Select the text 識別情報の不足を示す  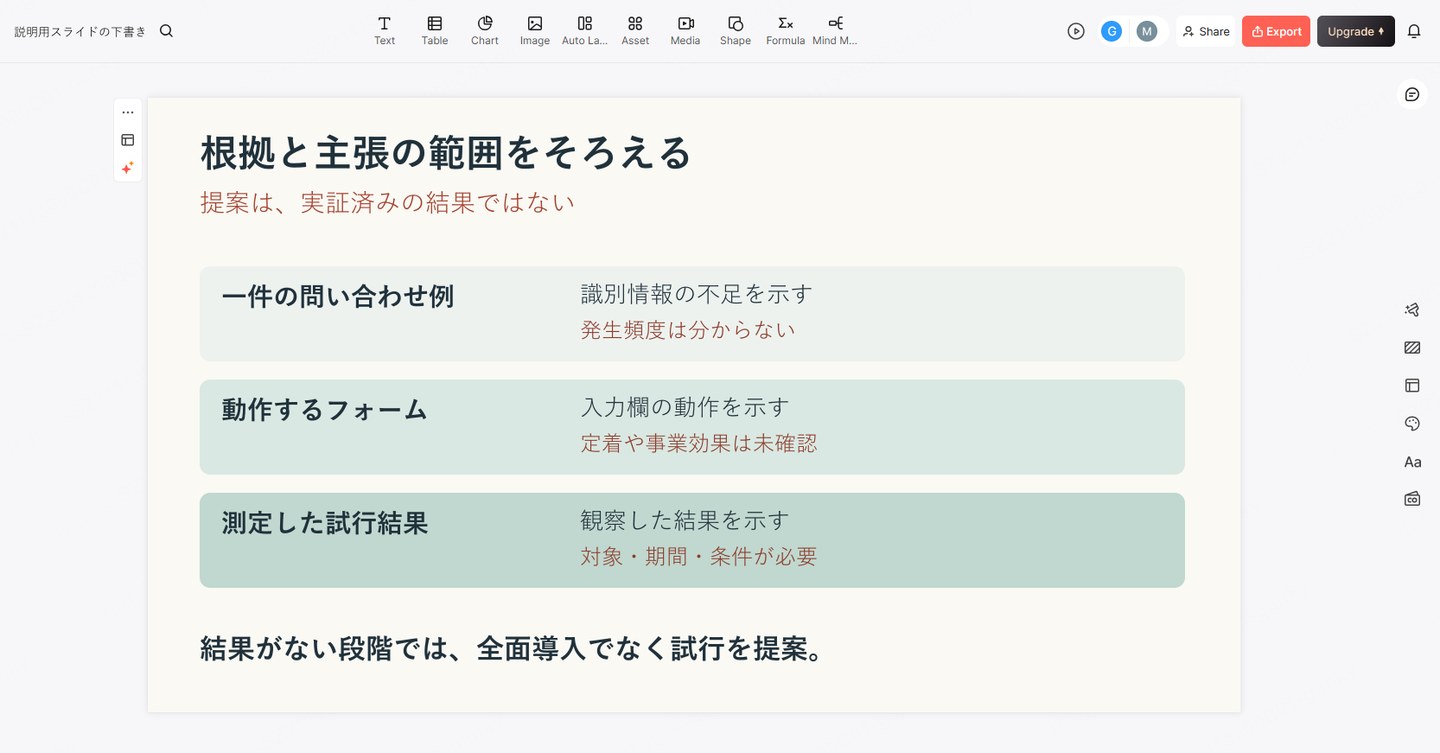tap(697, 294)
